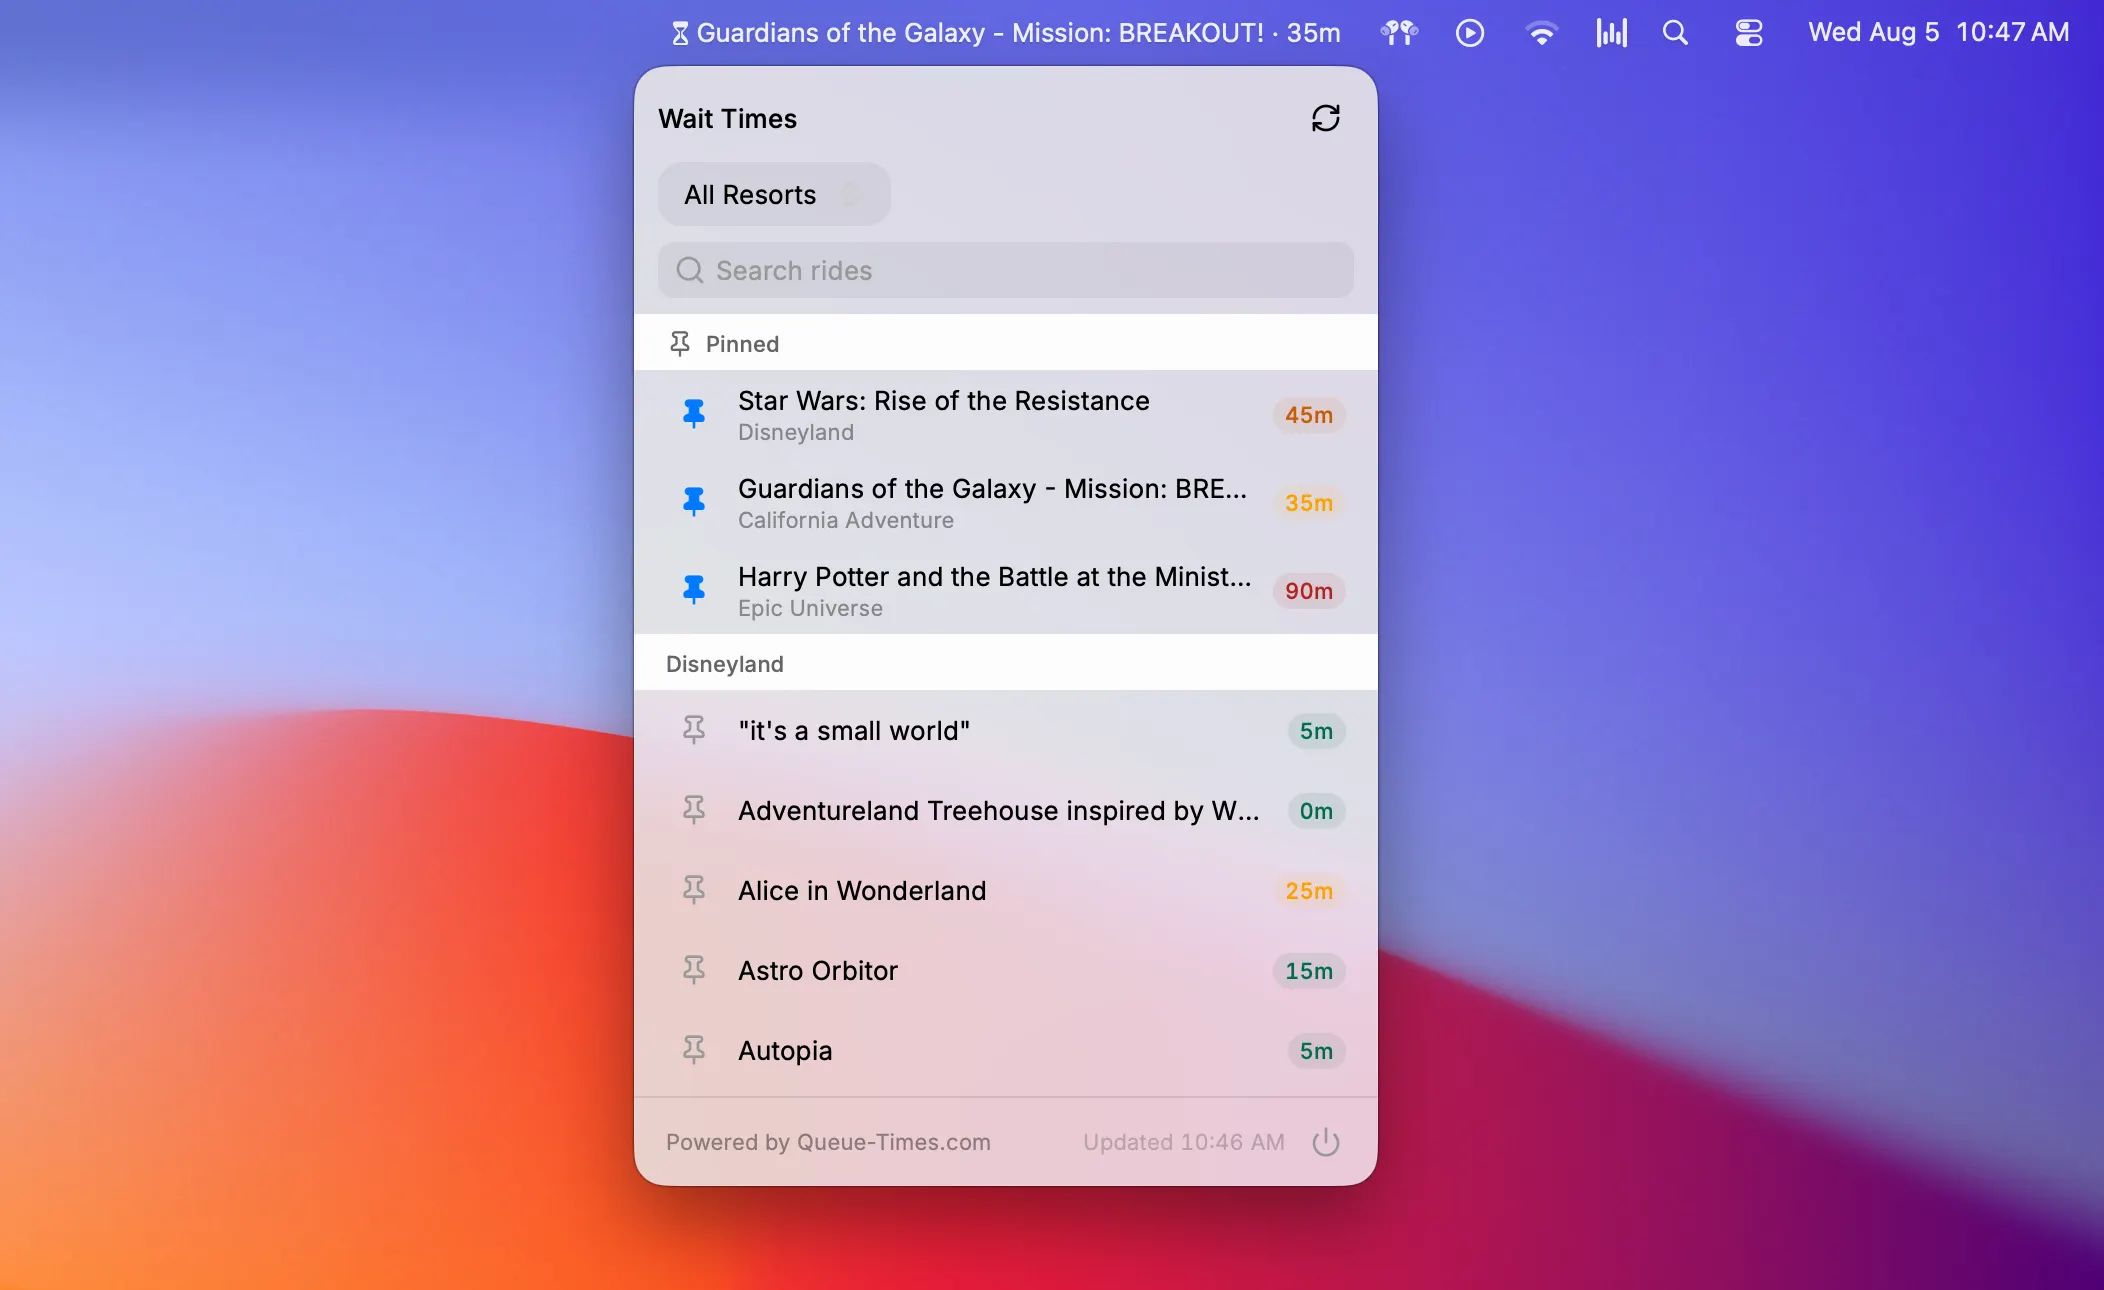The height and width of the screenshot is (1290, 2104).
Task: Click Wait Times menu bar item showing Guardians
Action: point(1005,33)
